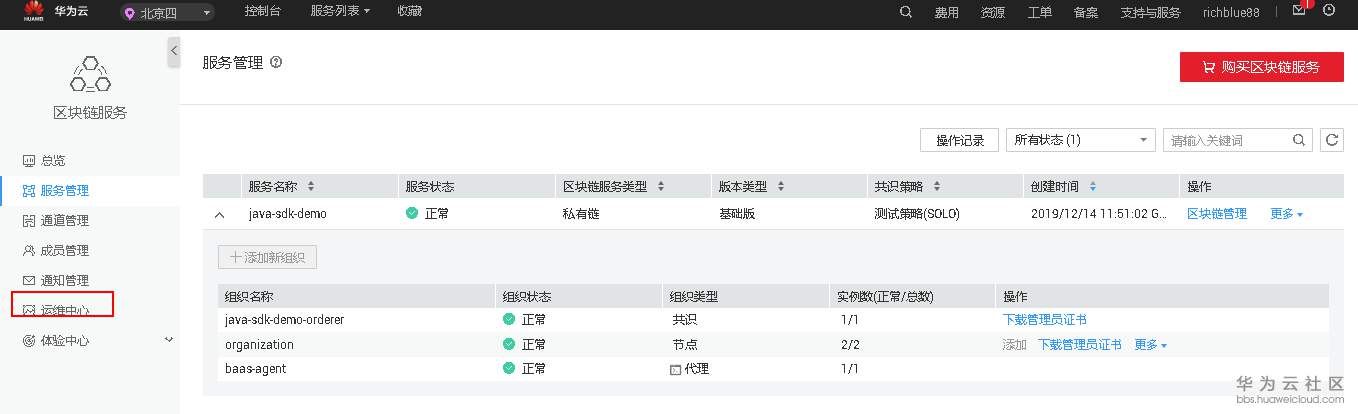The height and width of the screenshot is (414, 1358).
Task: Open the 所有状态 (1) filter dropdown
Action: tap(1080, 140)
